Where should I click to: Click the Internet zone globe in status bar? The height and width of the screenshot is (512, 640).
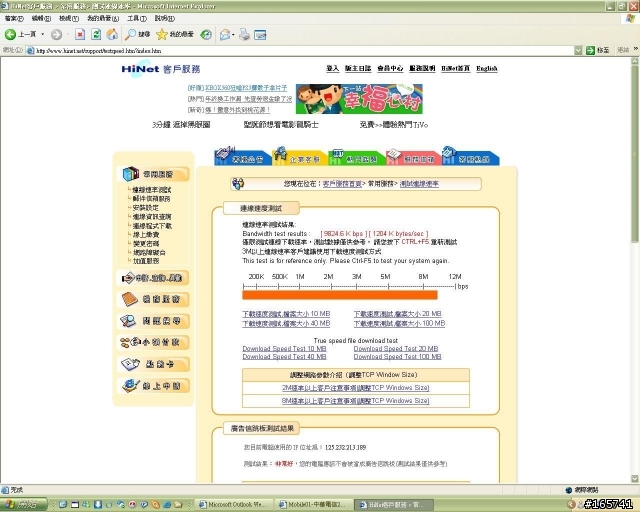[569, 490]
